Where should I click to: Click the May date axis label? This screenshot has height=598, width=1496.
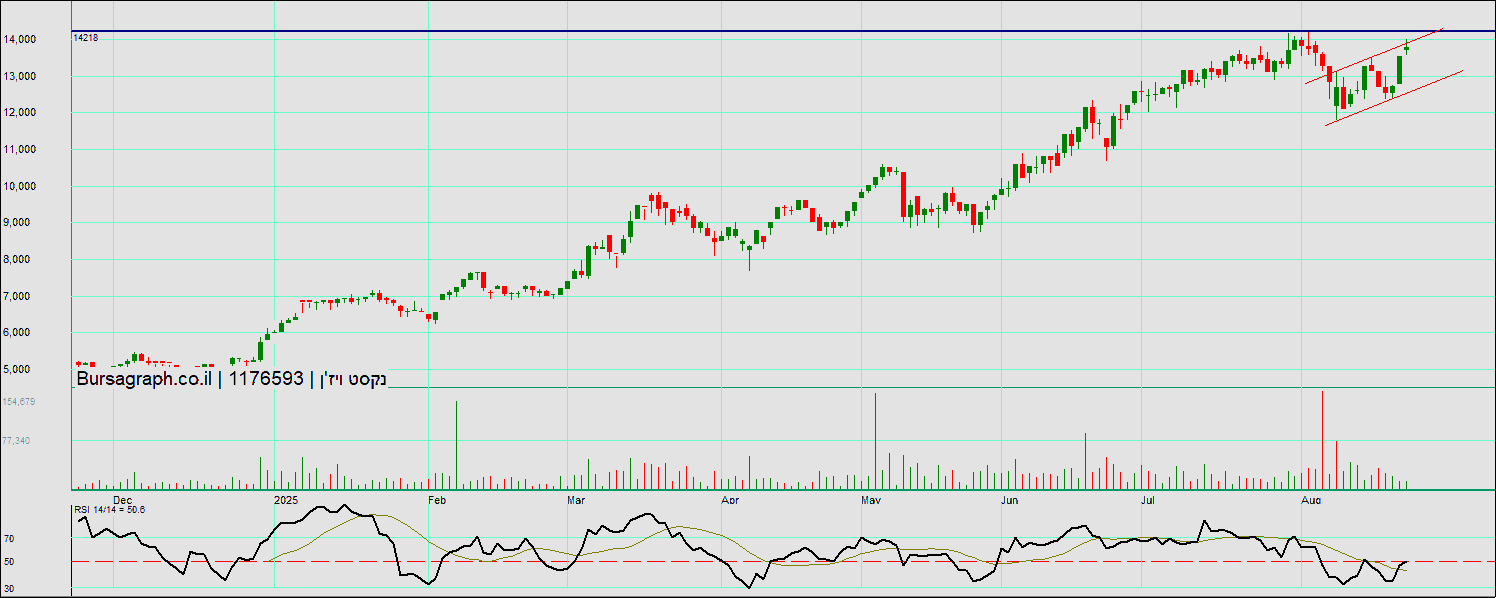[x=870, y=499]
